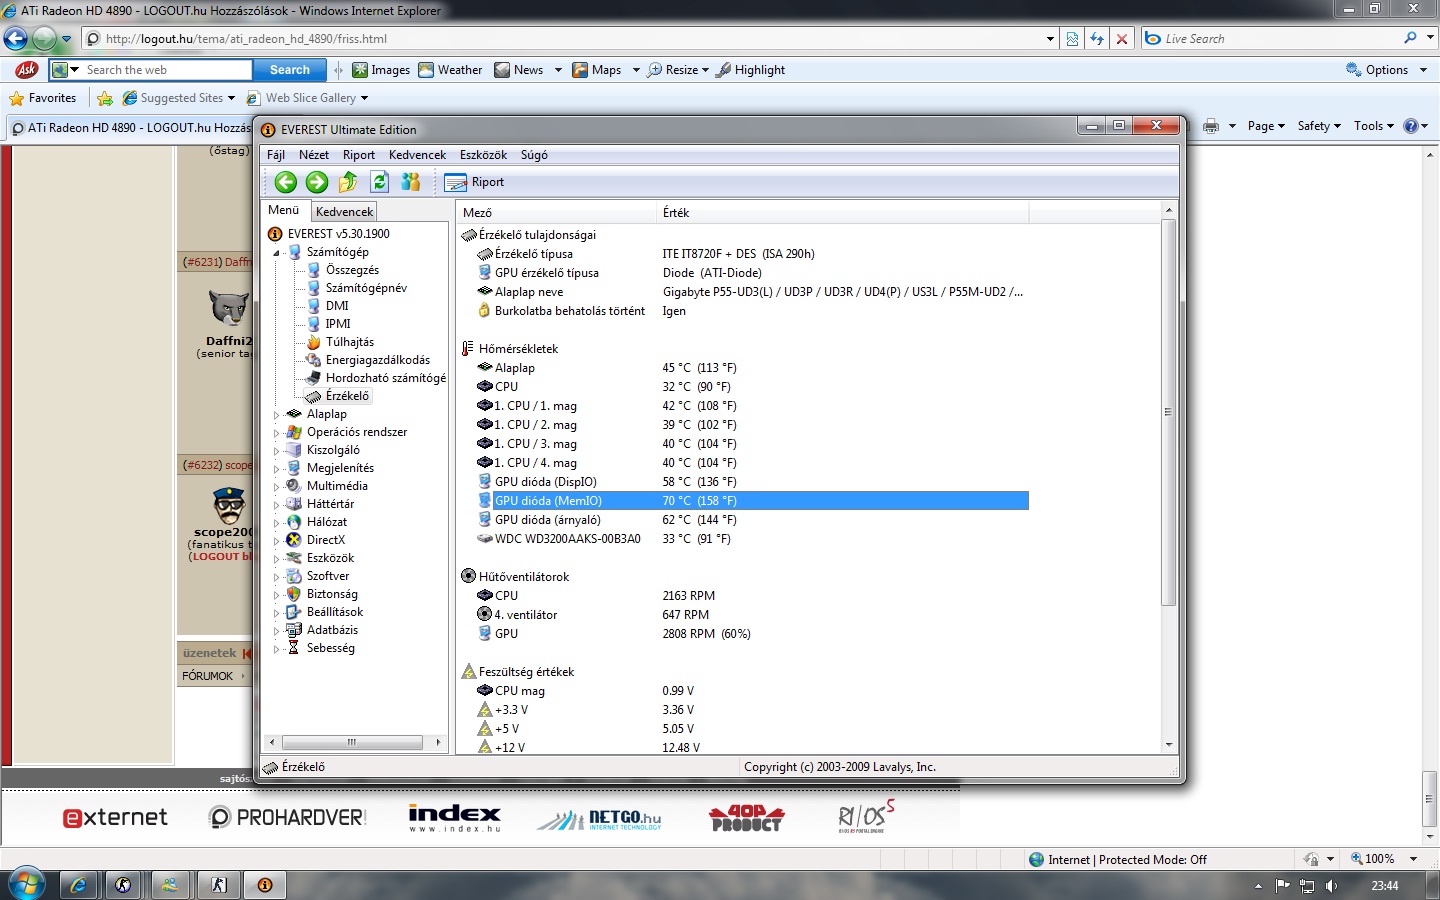Expand the Hálózat tree node
Viewport: 1440px width, 900px height.
click(277, 522)
